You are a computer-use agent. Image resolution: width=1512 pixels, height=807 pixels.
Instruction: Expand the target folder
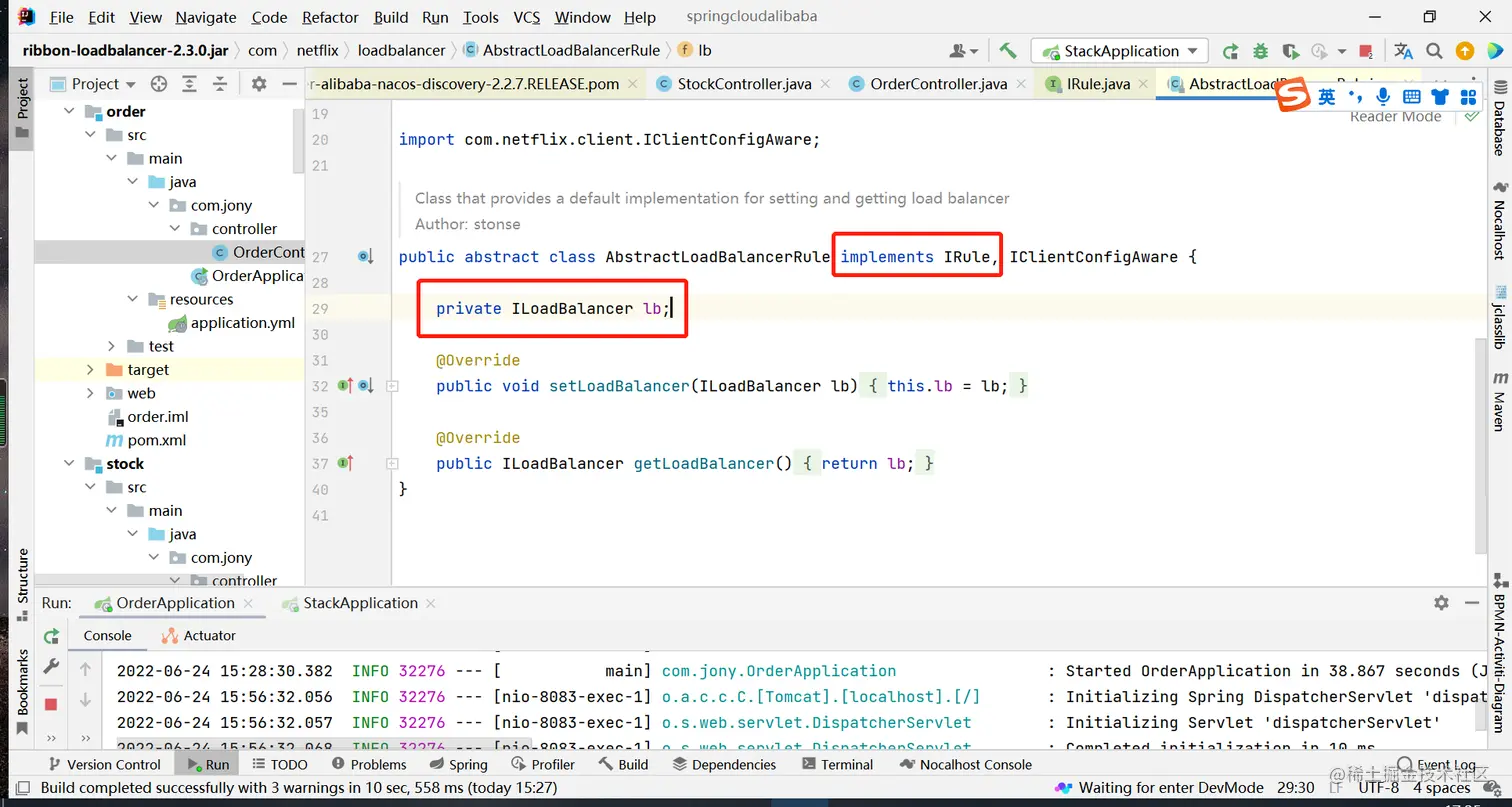90,370
